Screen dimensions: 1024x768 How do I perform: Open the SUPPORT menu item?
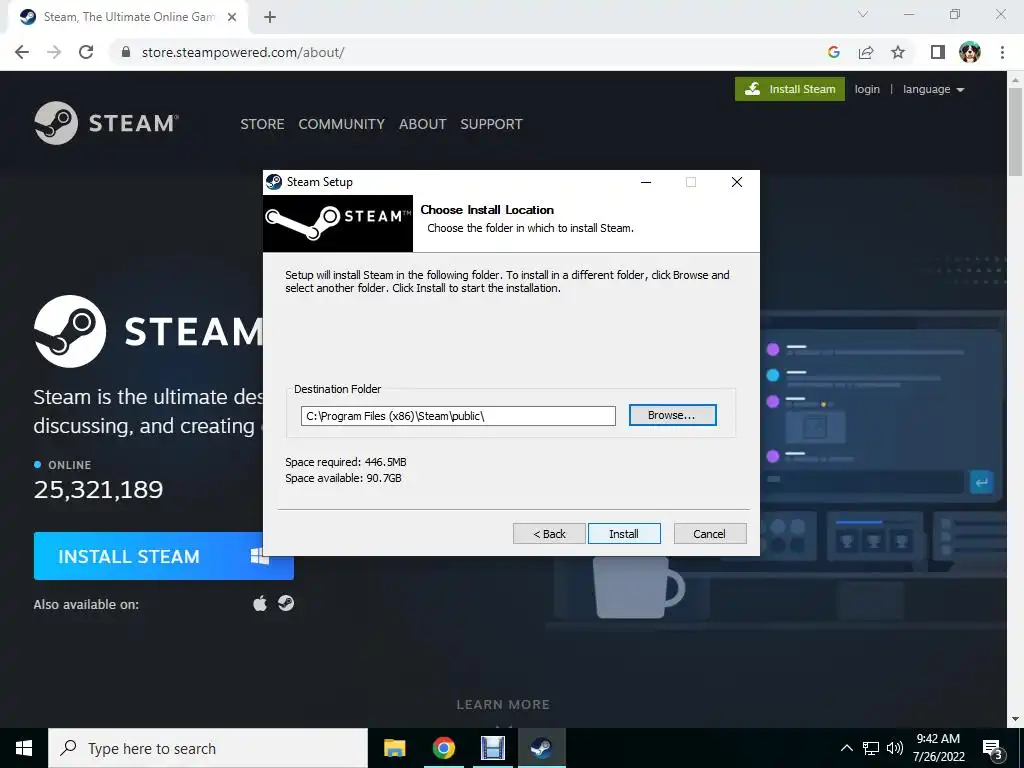click(491, 124)
